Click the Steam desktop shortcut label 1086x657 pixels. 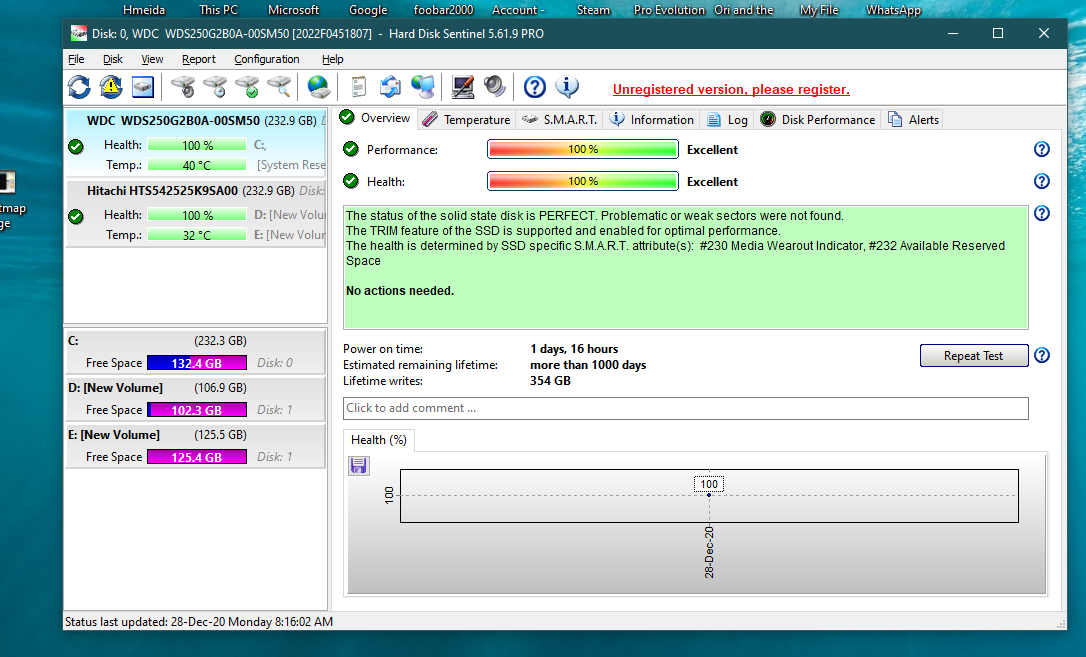594,10
